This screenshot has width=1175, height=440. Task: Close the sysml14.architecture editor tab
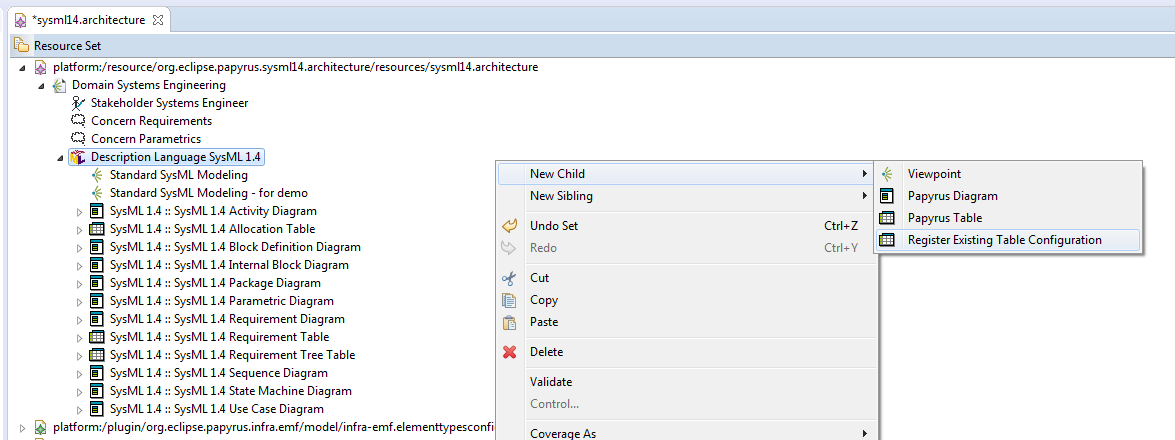pyautogui.click(x=158, y=19)
